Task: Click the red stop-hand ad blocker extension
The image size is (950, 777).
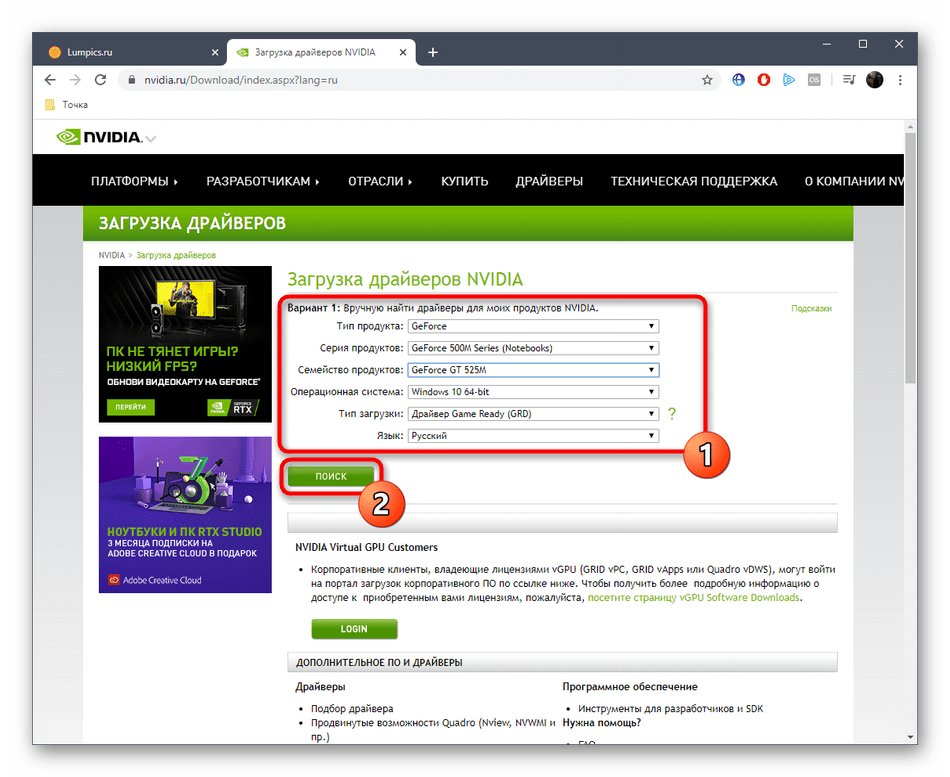Action: [763, 80]
